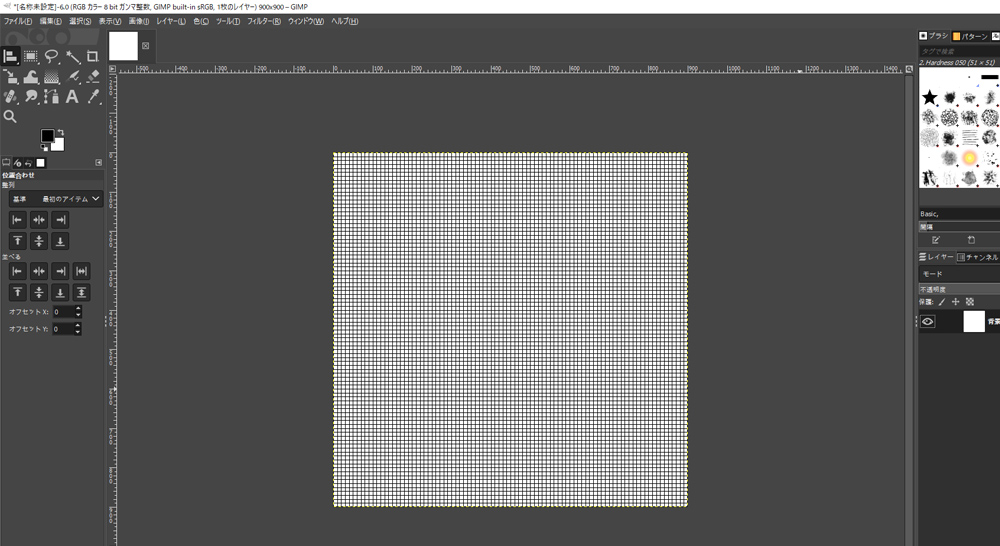Viewport: 1000px width, 546px height.
Task: Open the 基準 最初のアイテム dropdown
Action: tap(55, 199)
